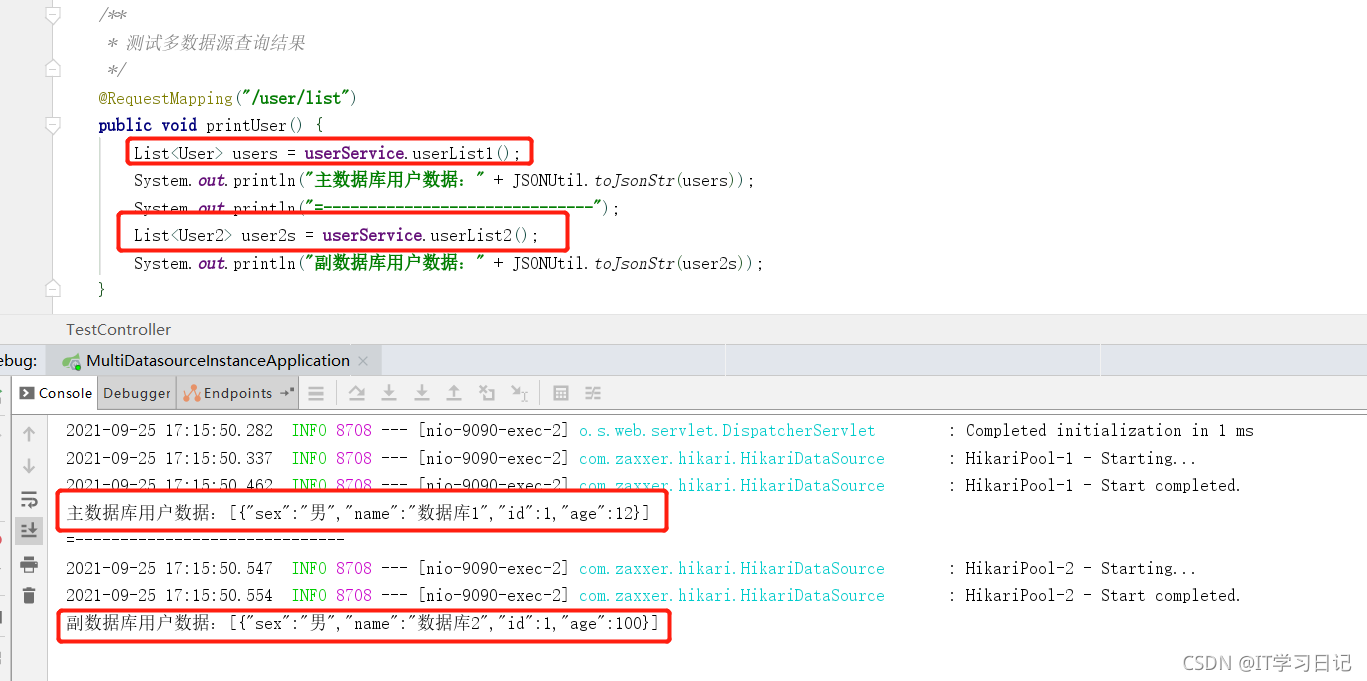The height and width of the screenshot is (681, 1367).
Task: Click the dashed separator output line
Action: click(205, 541)
